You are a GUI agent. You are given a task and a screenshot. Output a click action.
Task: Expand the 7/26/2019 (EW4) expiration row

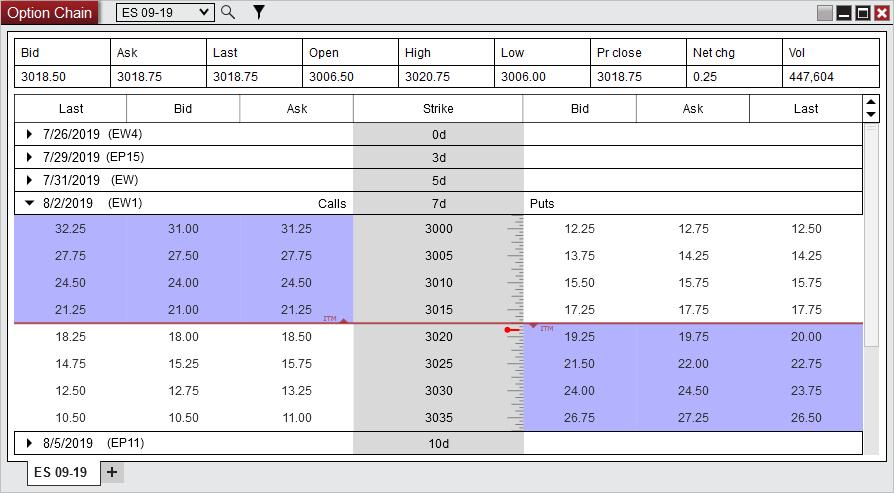tap(30, 134)
